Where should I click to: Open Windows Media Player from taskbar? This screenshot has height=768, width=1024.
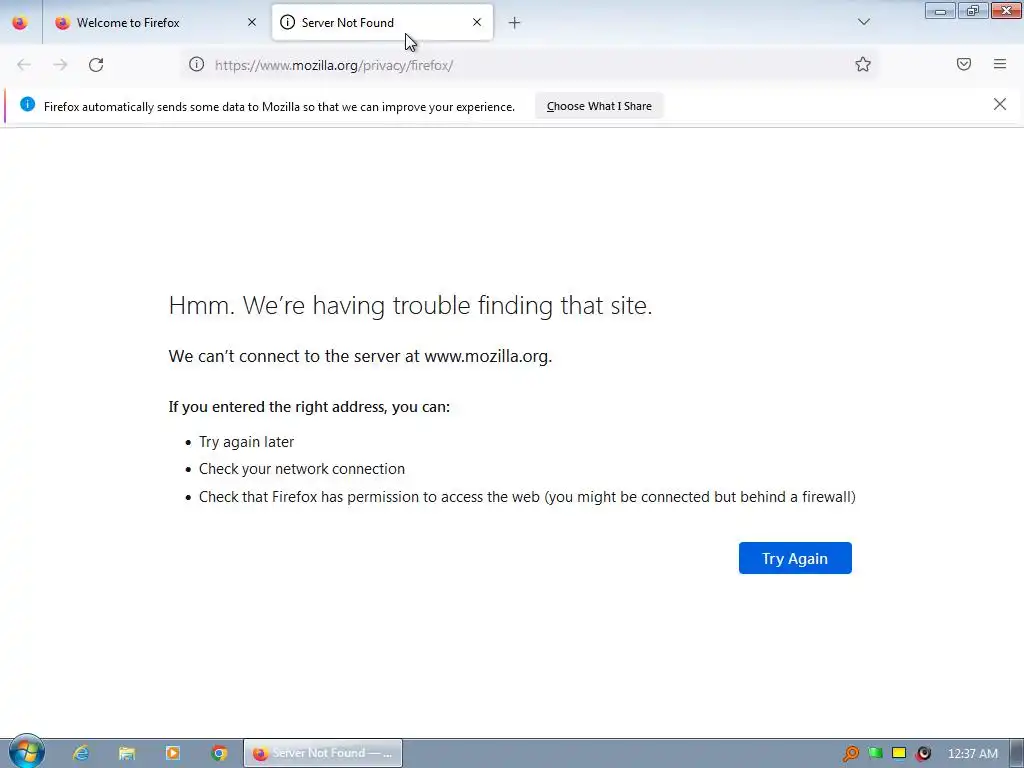pyautogui.click(x=173, y=753)
